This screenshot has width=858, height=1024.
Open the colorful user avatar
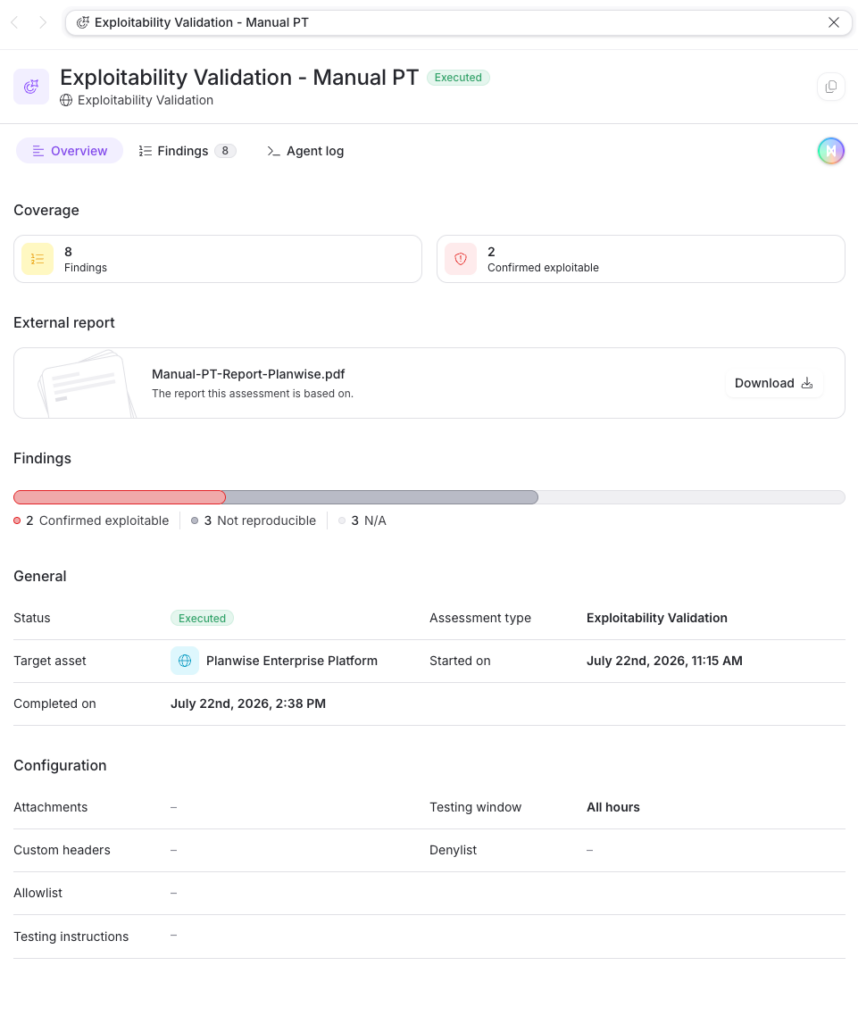pos(831,151)
